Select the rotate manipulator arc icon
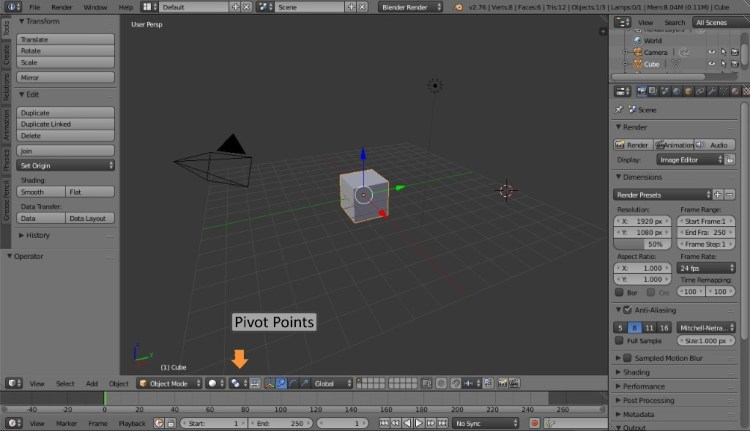This screenshot has width=750, height=431. click(x=293, y=383)
